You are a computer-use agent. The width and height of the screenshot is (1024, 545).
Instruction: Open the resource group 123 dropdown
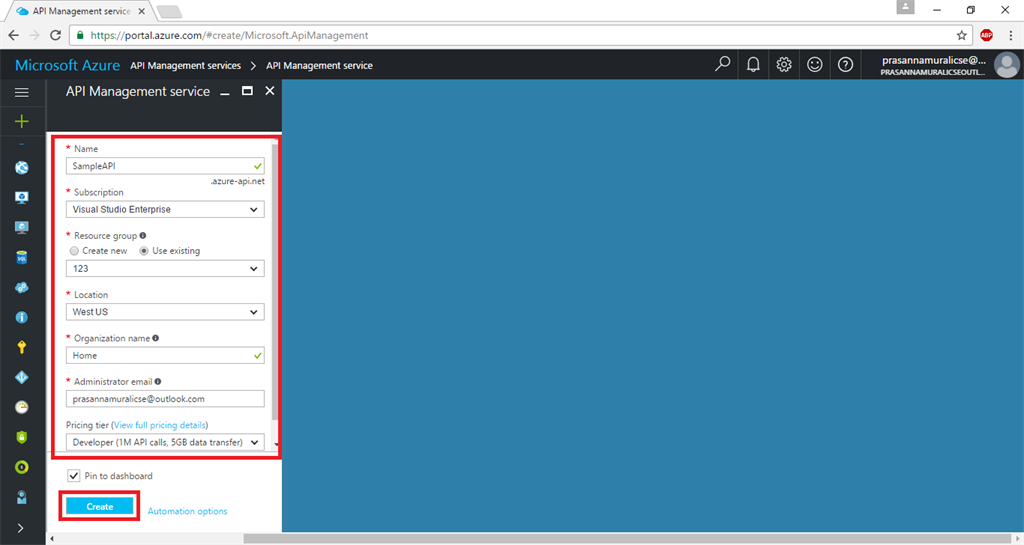pos(165,268)
